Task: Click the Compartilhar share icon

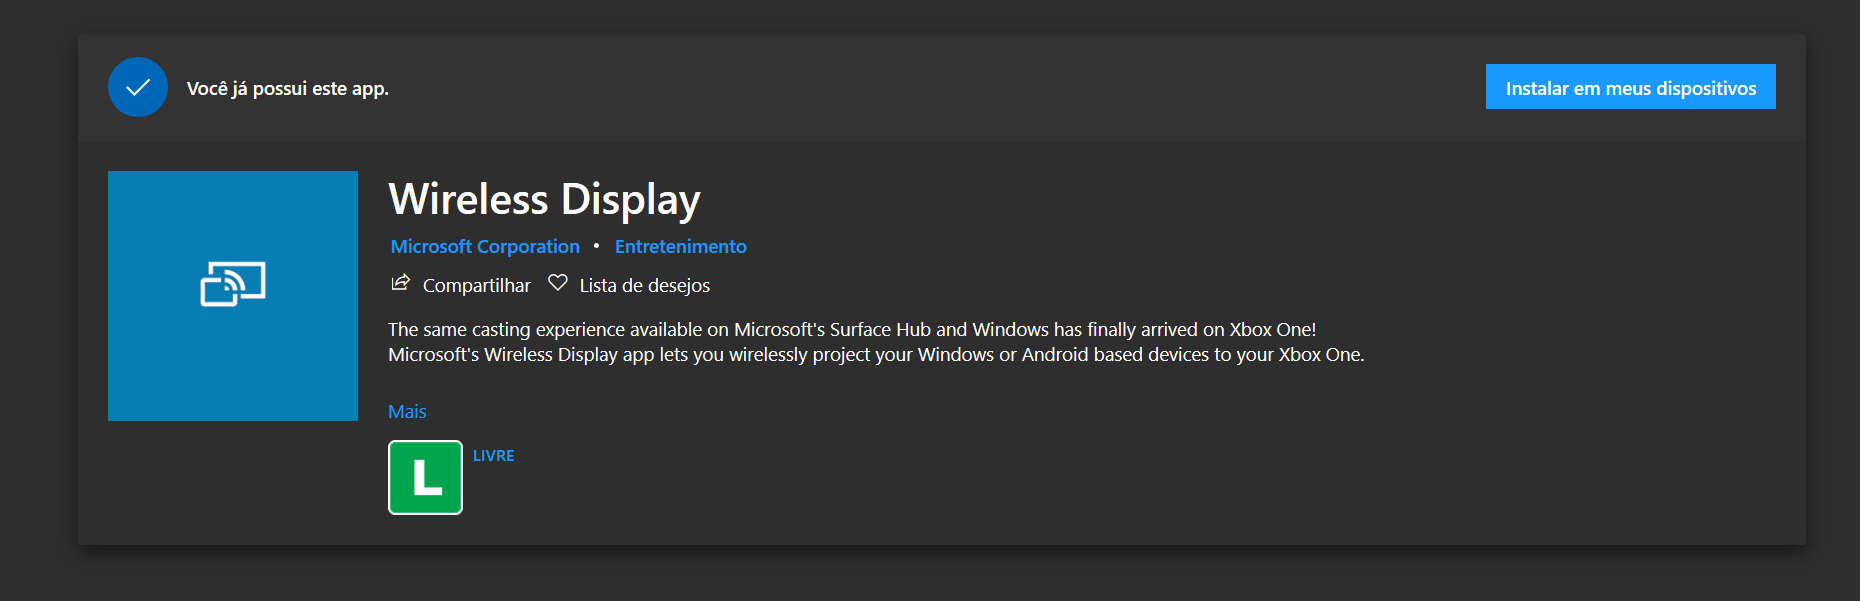Action: point(400,283)
